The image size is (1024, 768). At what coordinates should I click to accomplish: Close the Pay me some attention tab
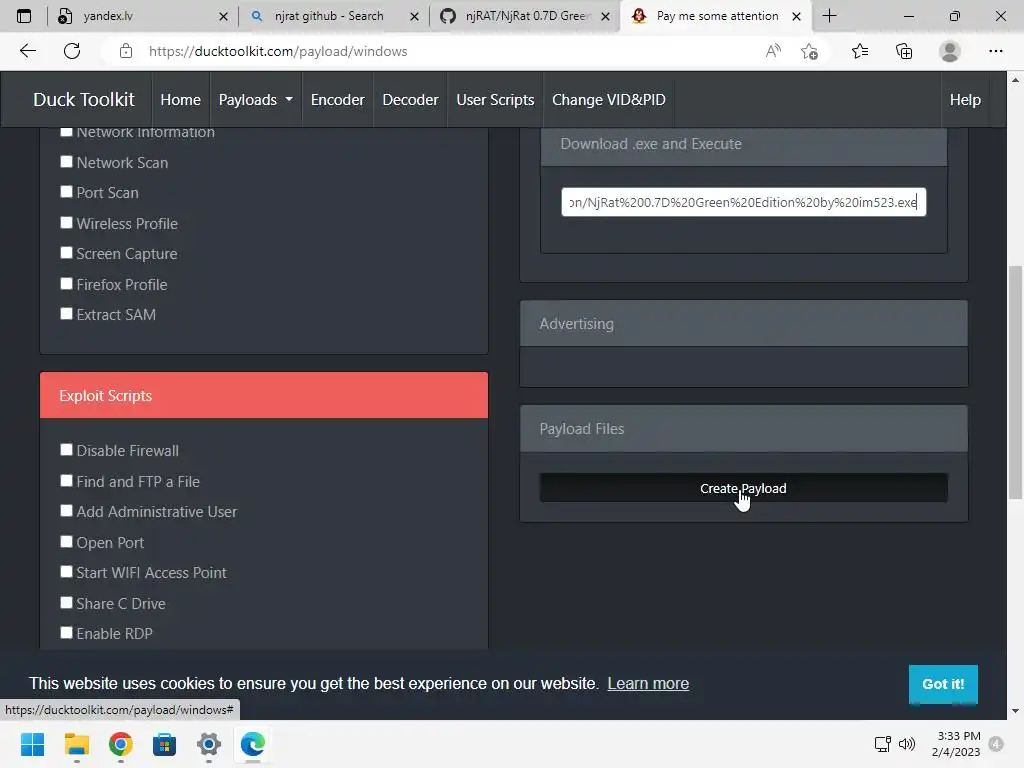tap(796, 16)
